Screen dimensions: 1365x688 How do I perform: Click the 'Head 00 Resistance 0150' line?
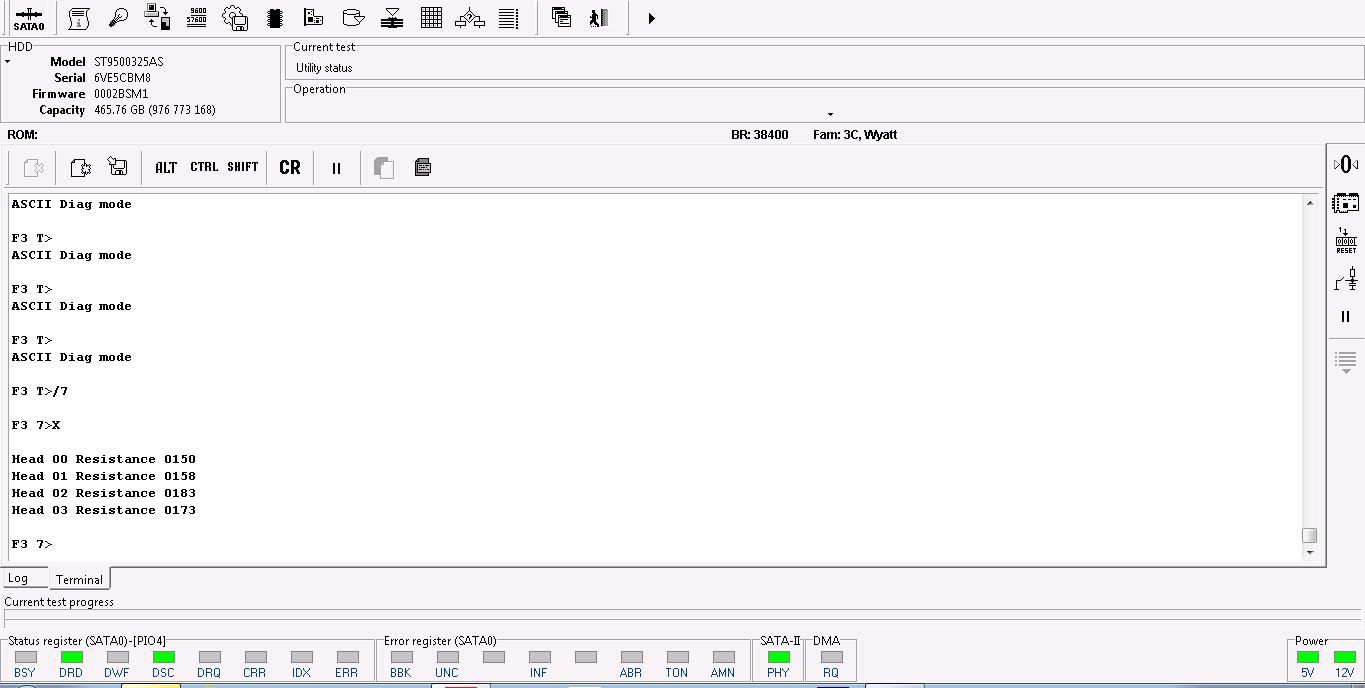coord(104,459)
